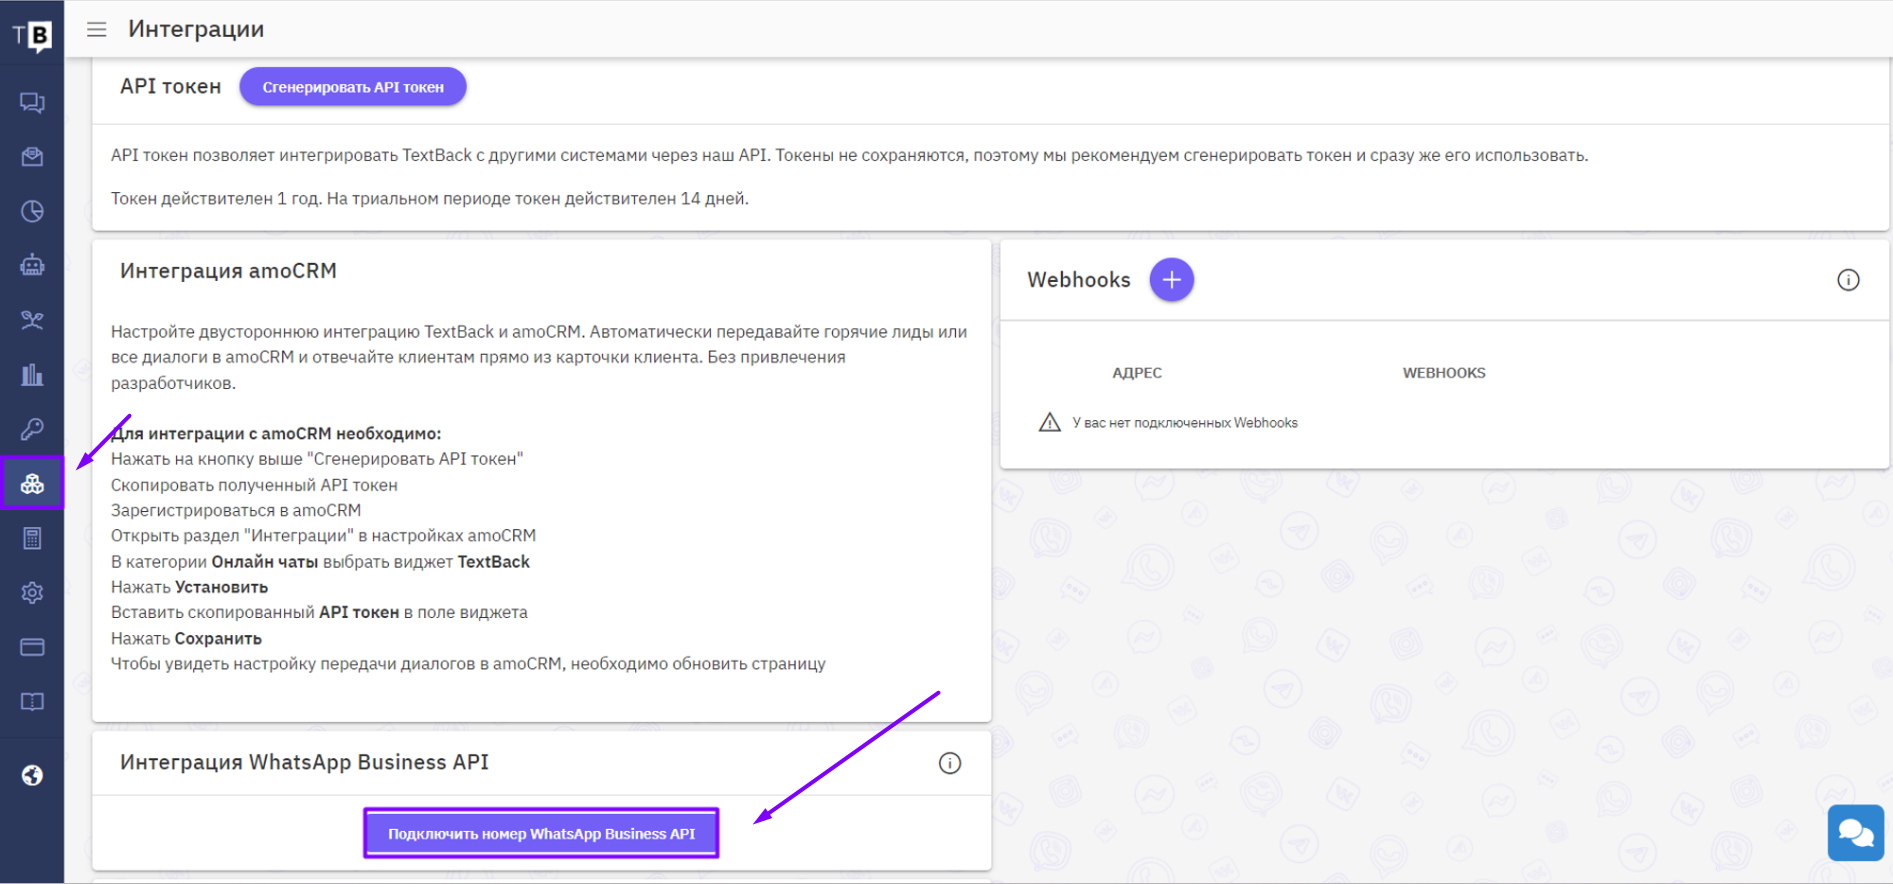1893x884 pixels.
Task: Open the chatbot robot icon in sidebar
Action: pyautogui.click(x=32, y=265)
